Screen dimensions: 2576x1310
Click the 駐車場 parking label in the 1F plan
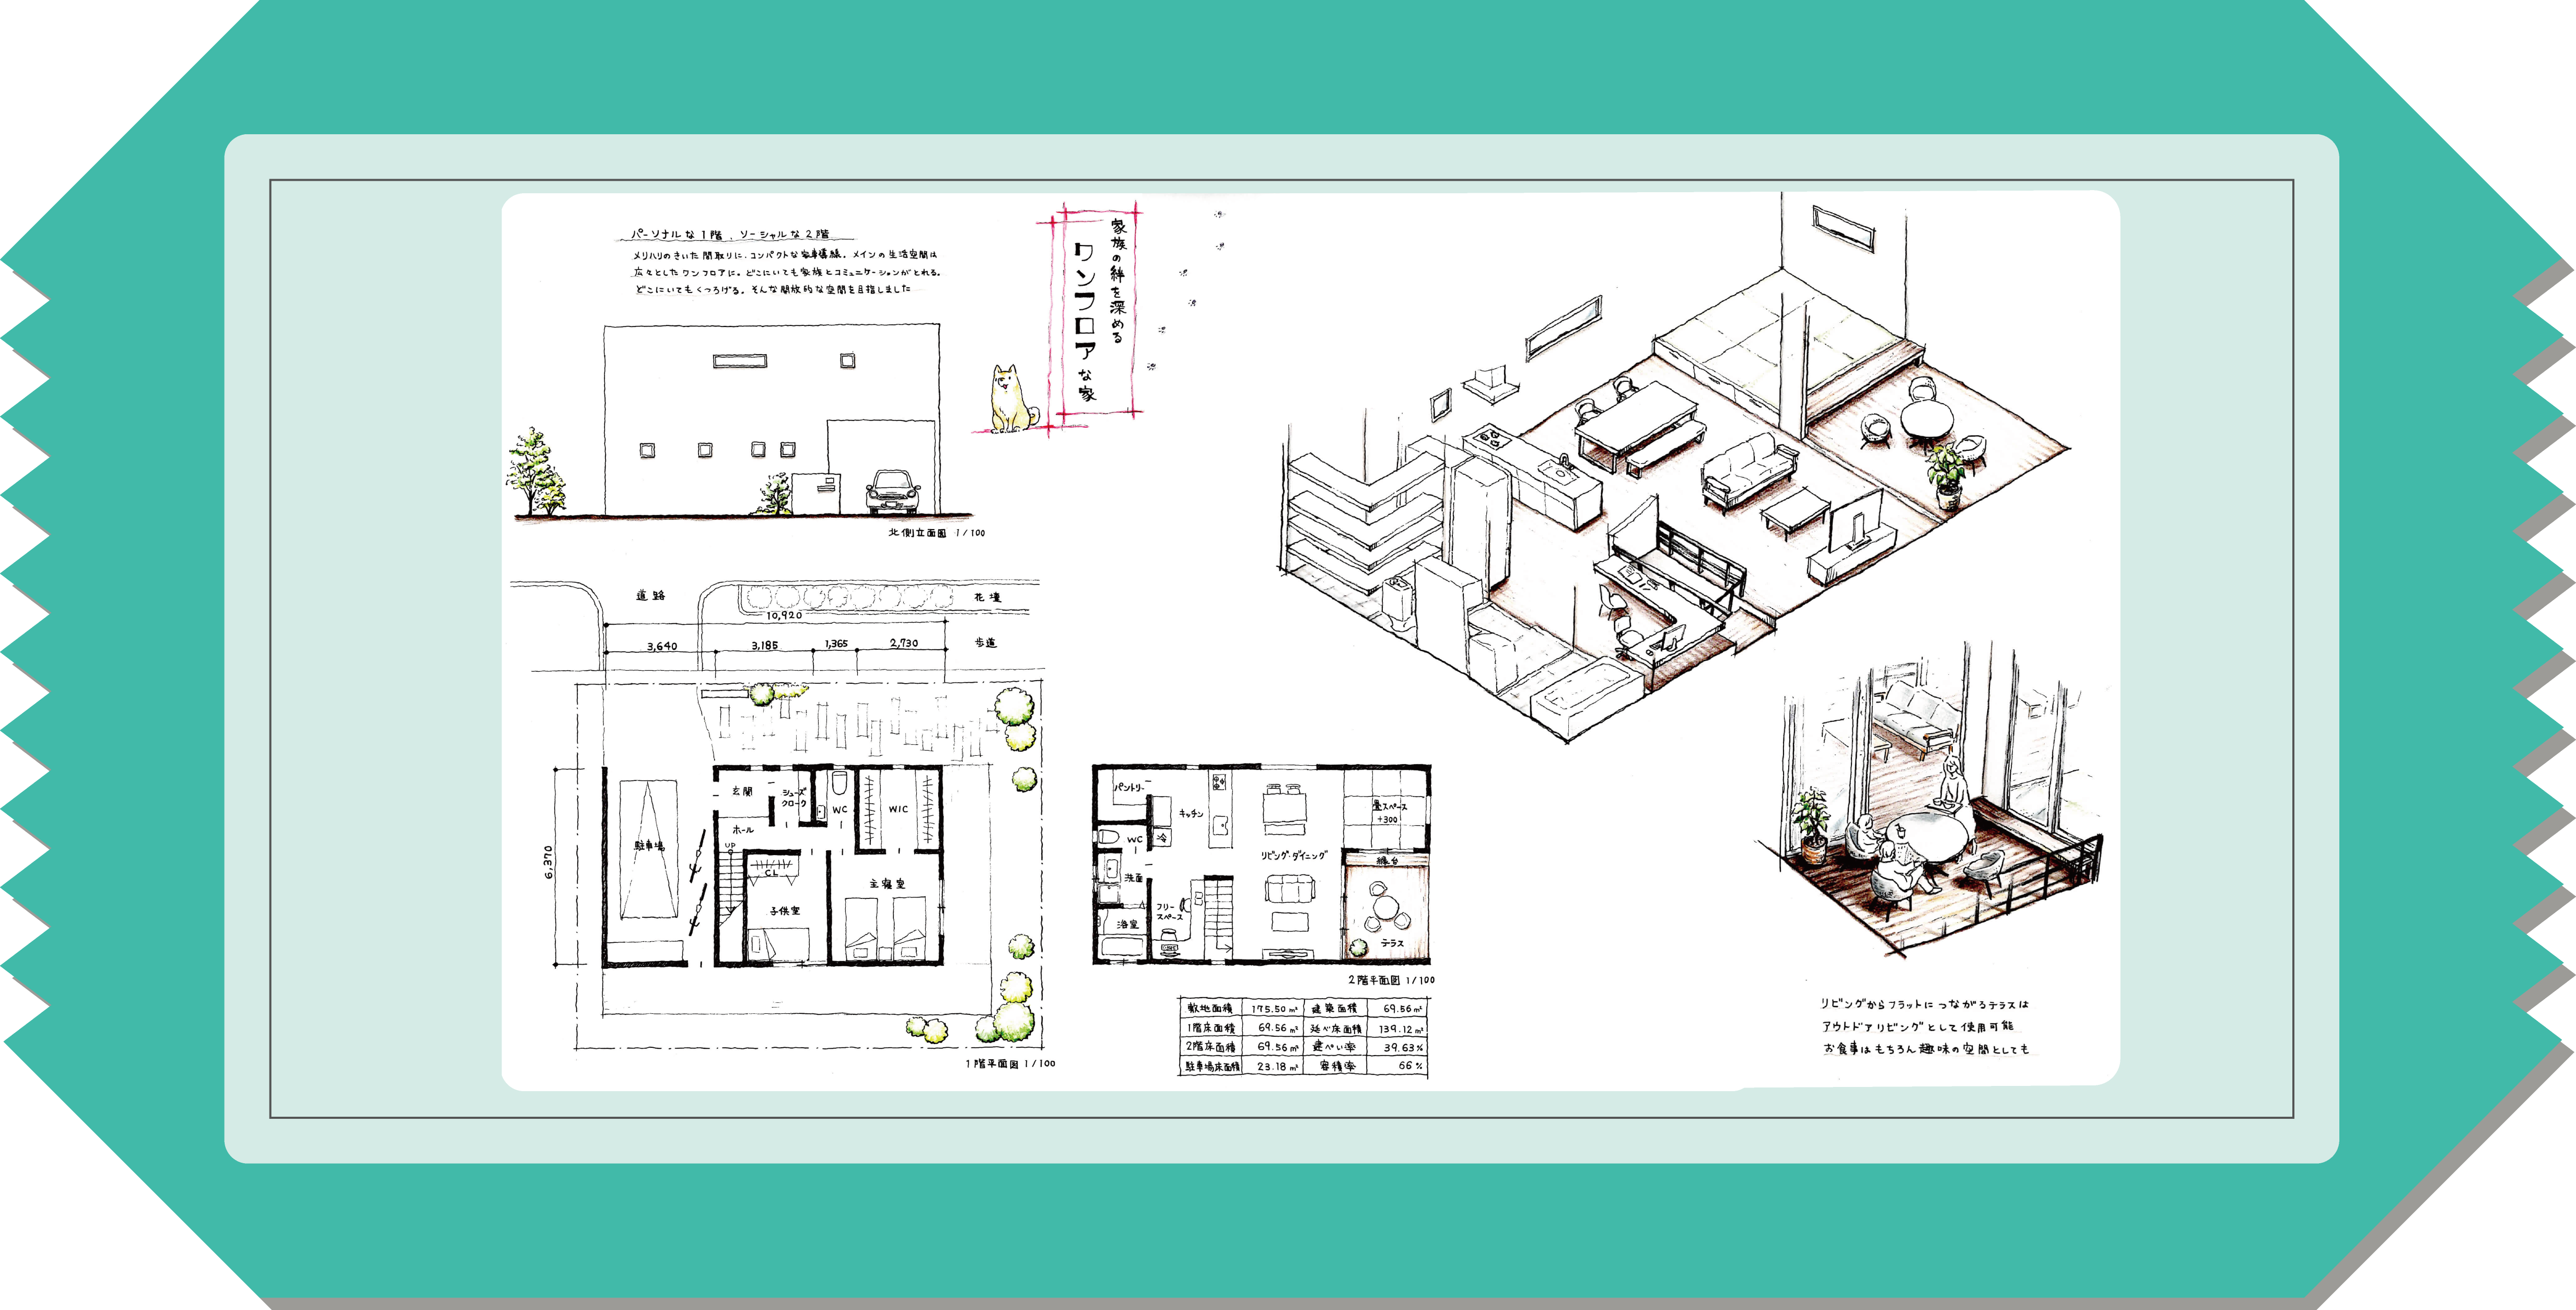pyautogui.click(x=649, y=846)
